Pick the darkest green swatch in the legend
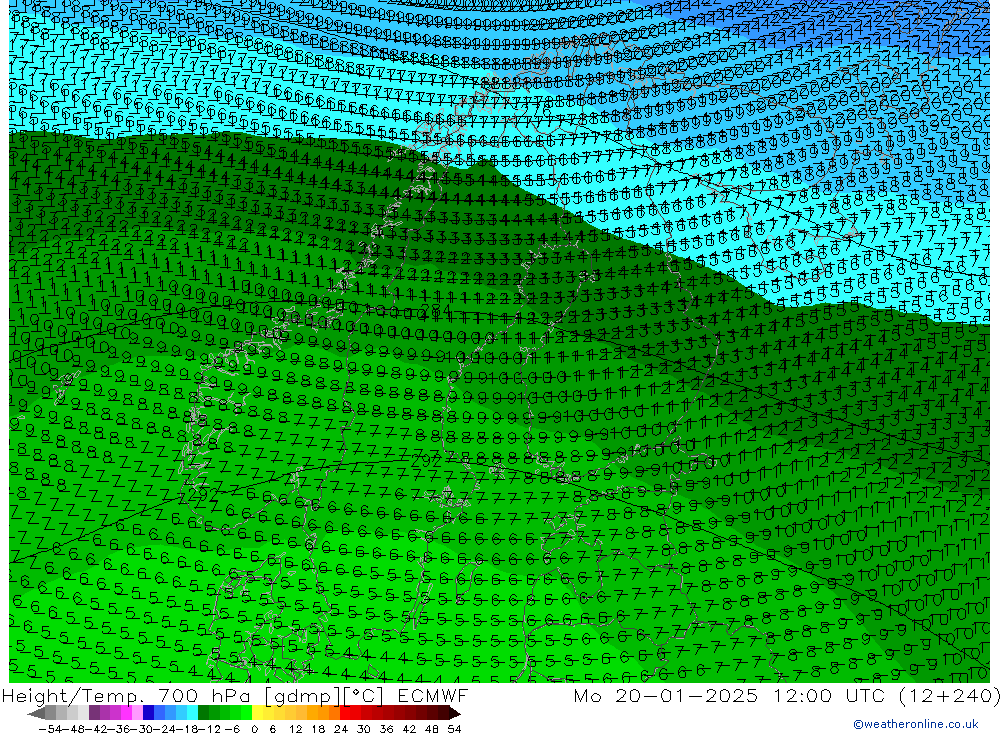The height and width of the screenshot is (733, 1000). 203,713
